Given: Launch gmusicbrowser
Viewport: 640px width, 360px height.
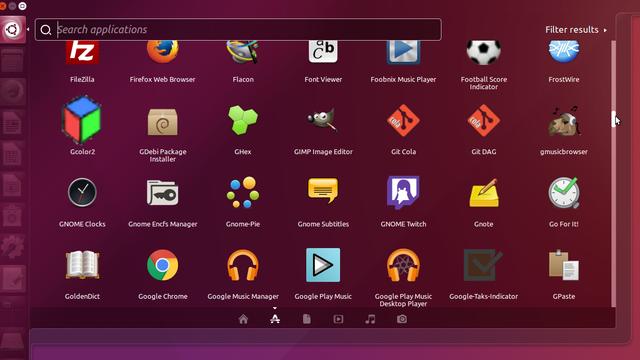Looking at the screenshot, I should [x=564, y=121].
